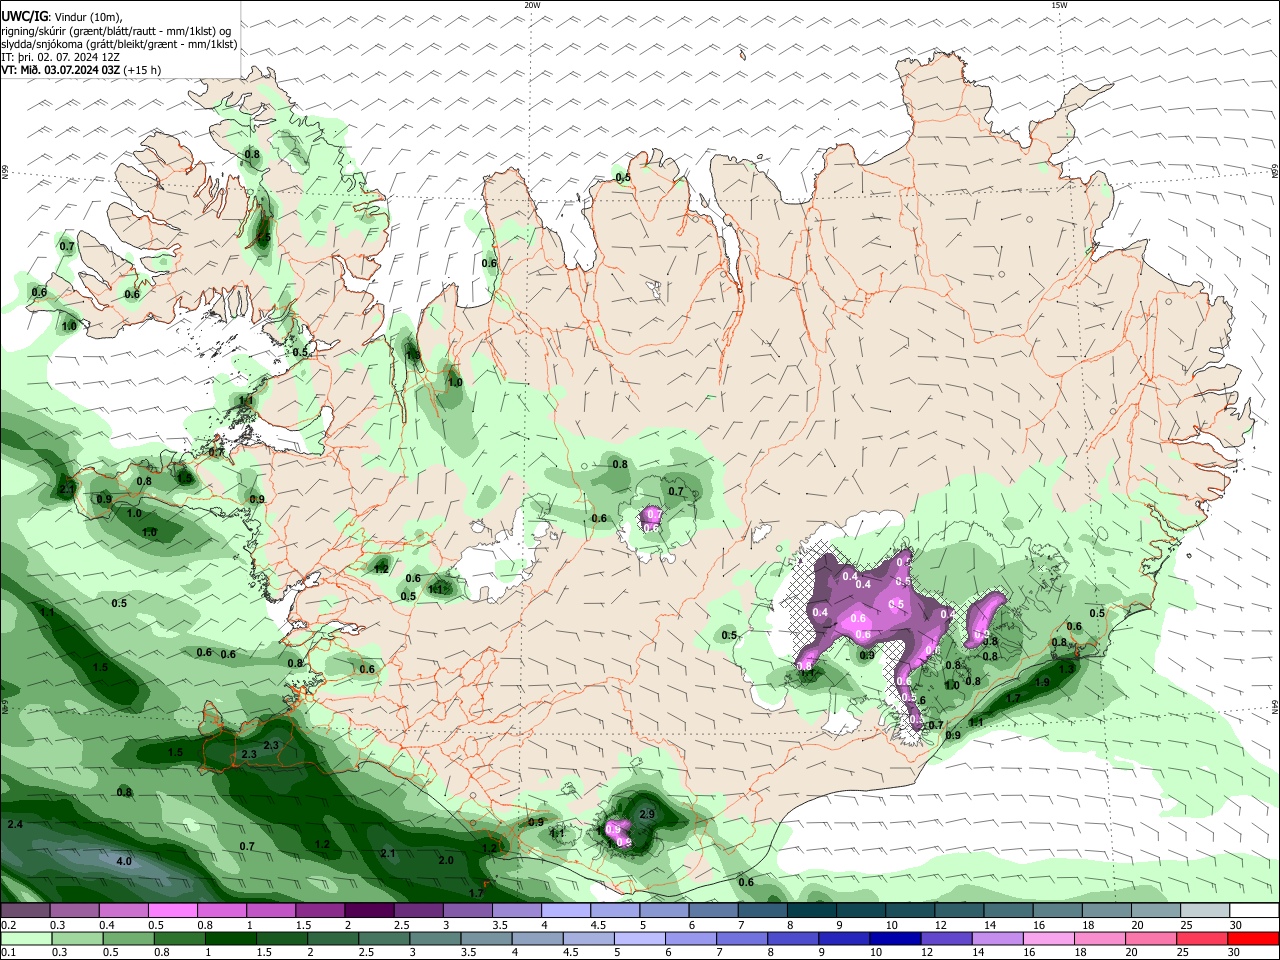Pick the upper legend row 0.4 swatch

tap(124, 910)
